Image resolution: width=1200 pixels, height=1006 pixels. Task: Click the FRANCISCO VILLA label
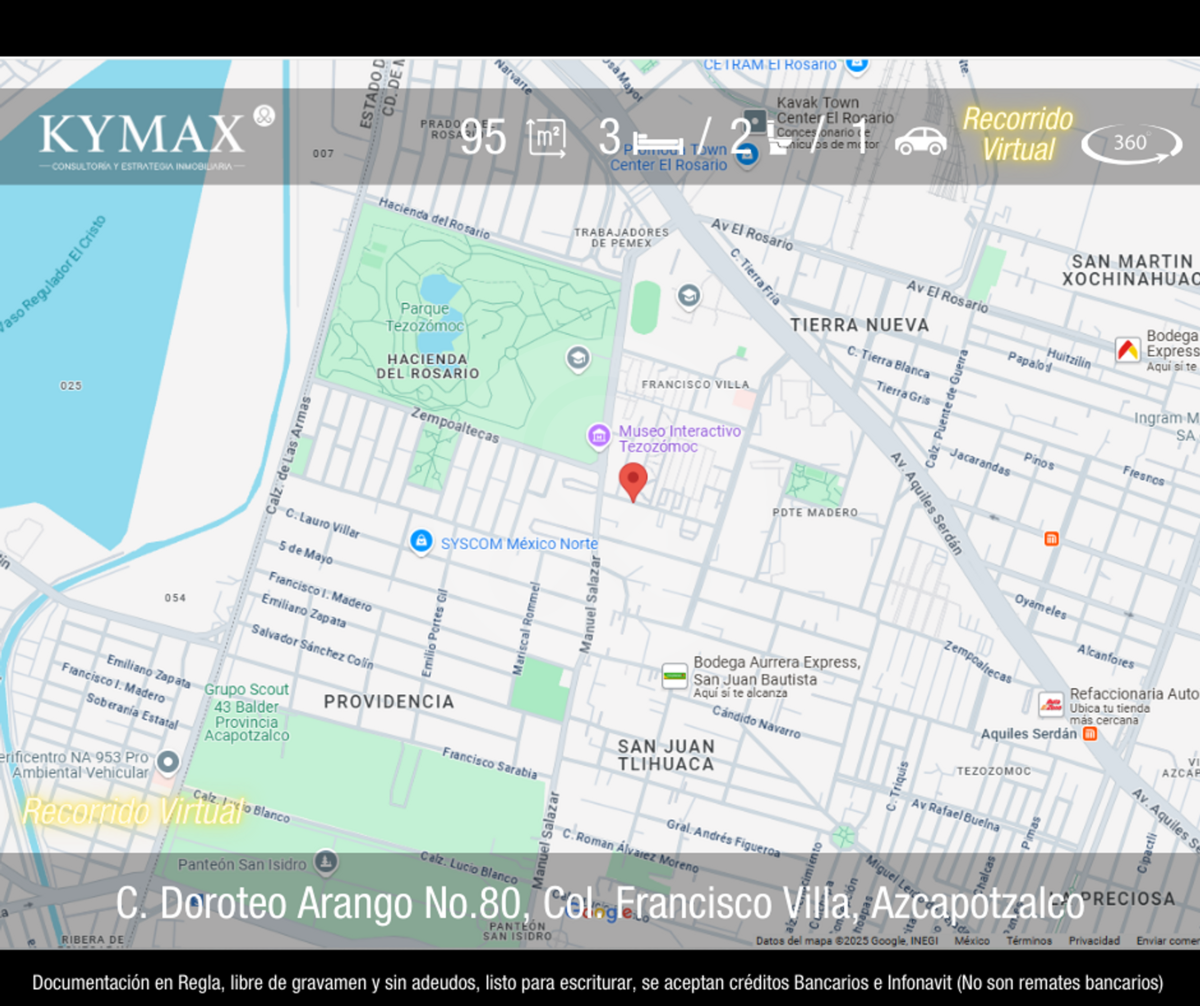695,384
